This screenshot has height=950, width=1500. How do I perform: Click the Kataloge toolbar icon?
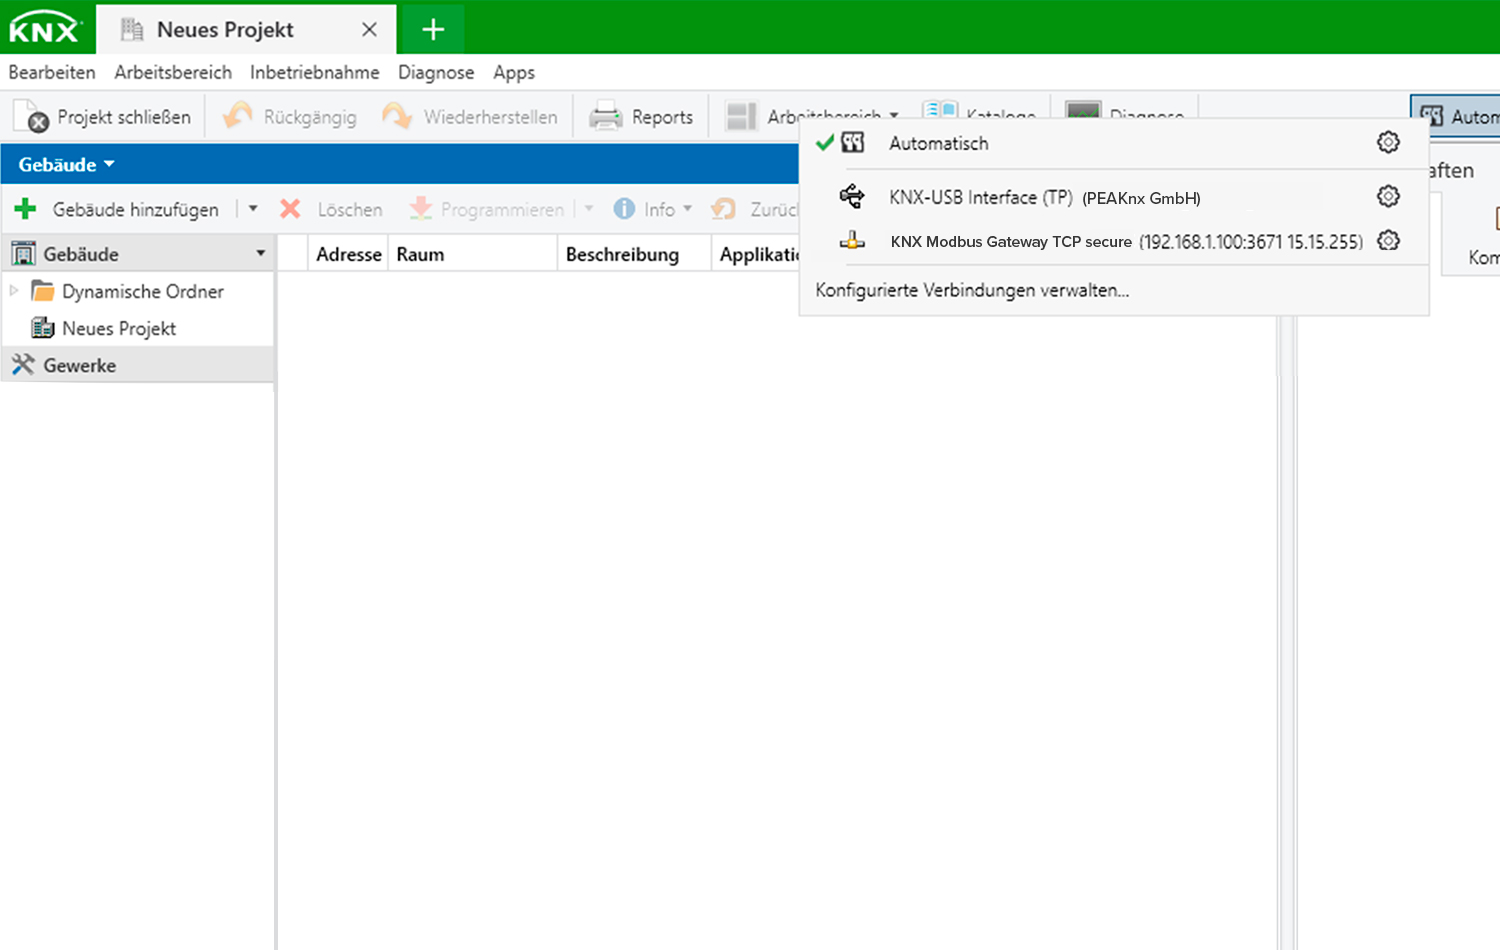coord(940,108)
